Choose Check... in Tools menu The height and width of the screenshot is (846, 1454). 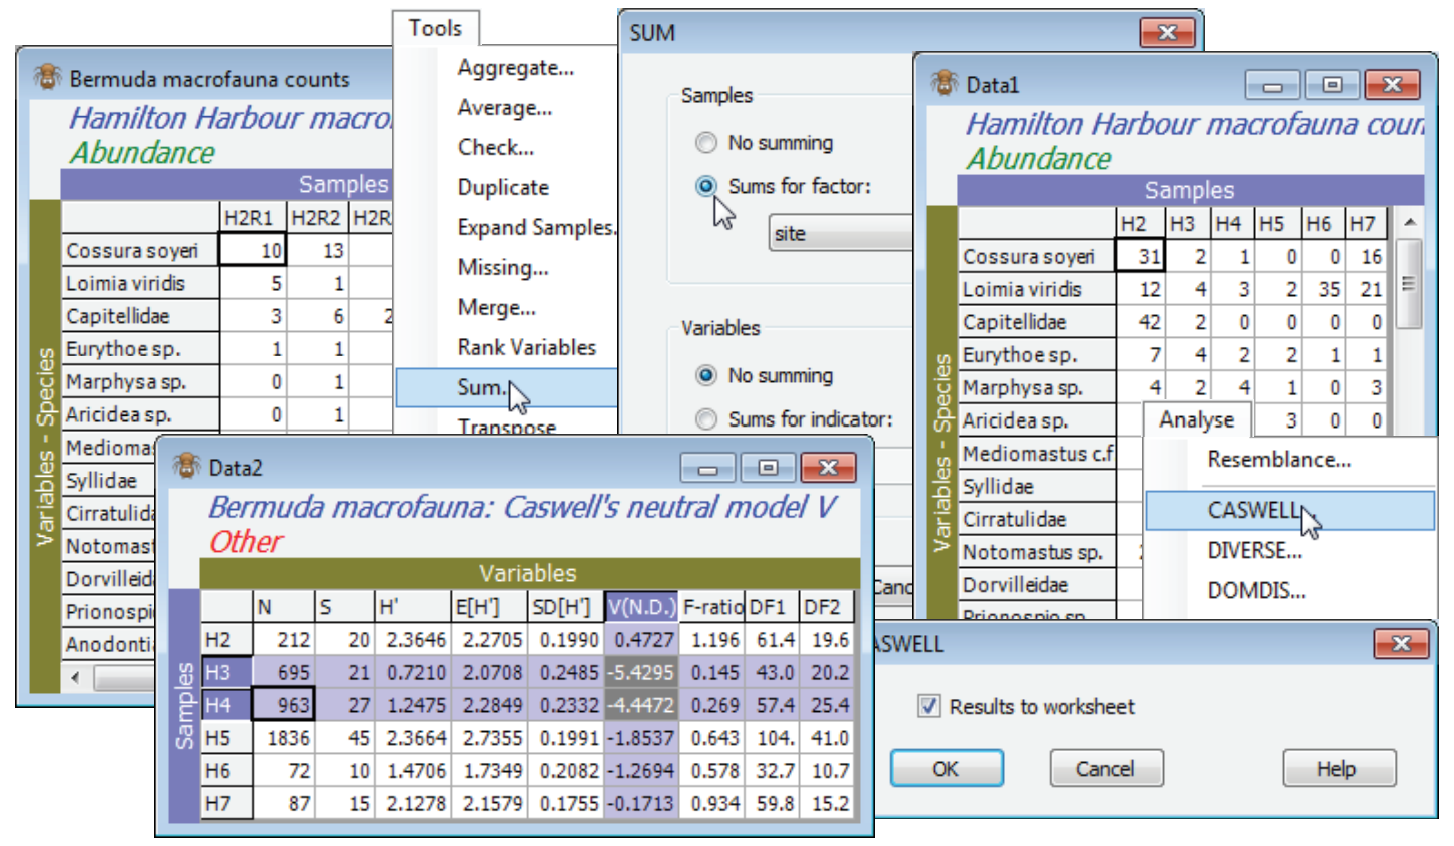(495, 148)
